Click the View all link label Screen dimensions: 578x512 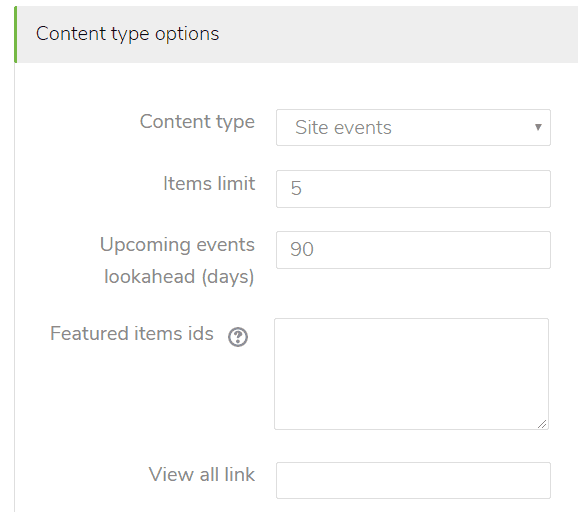(202, 474)
